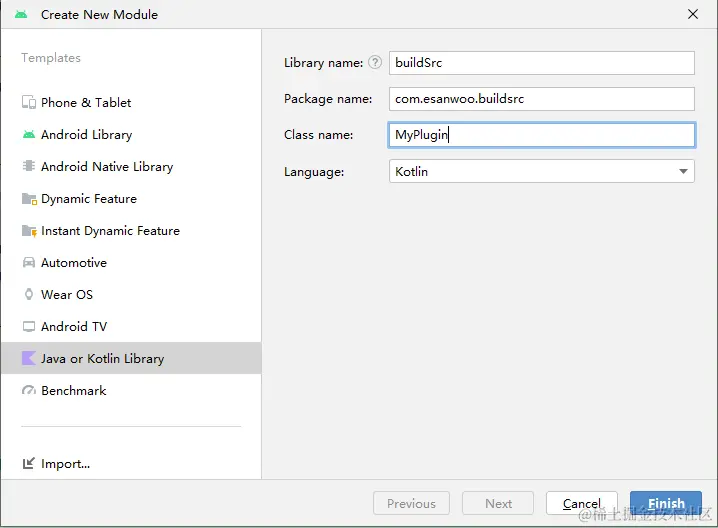
Task: Select the Java or Kotlin Library template
Action: (x=131, y=358)
